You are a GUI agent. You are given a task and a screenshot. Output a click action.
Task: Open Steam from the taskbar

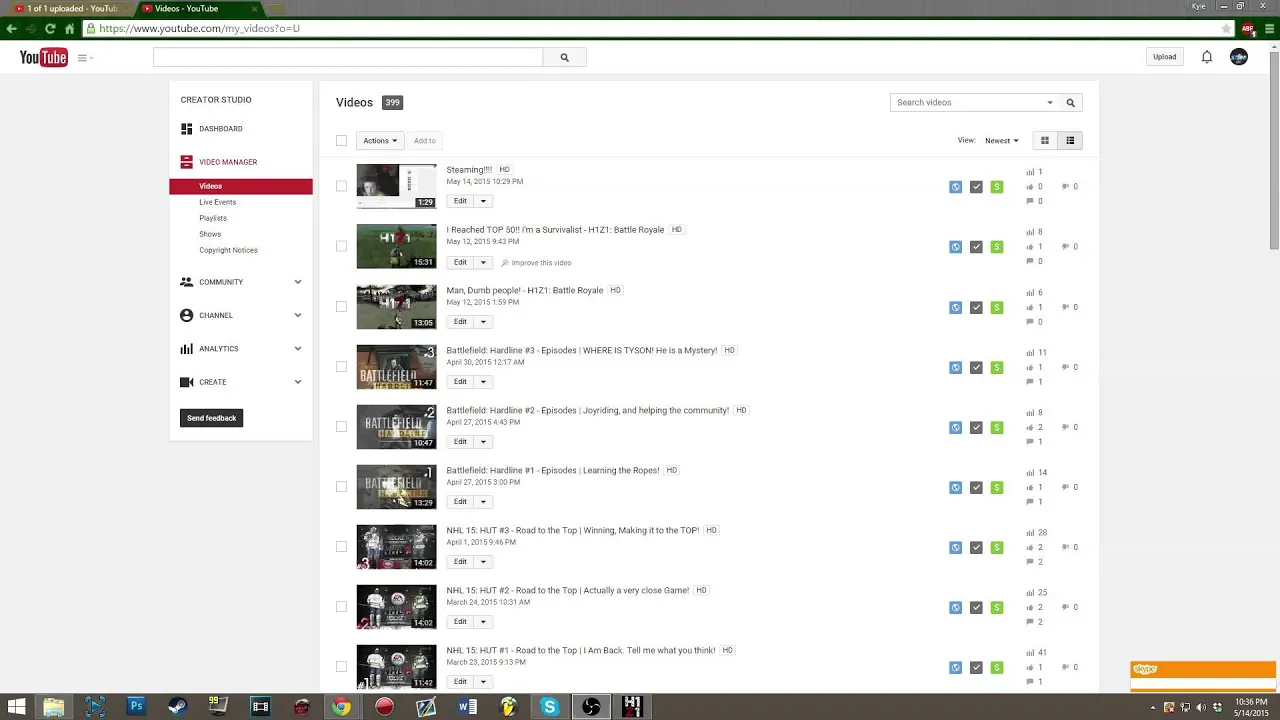(x=178, y=706)
